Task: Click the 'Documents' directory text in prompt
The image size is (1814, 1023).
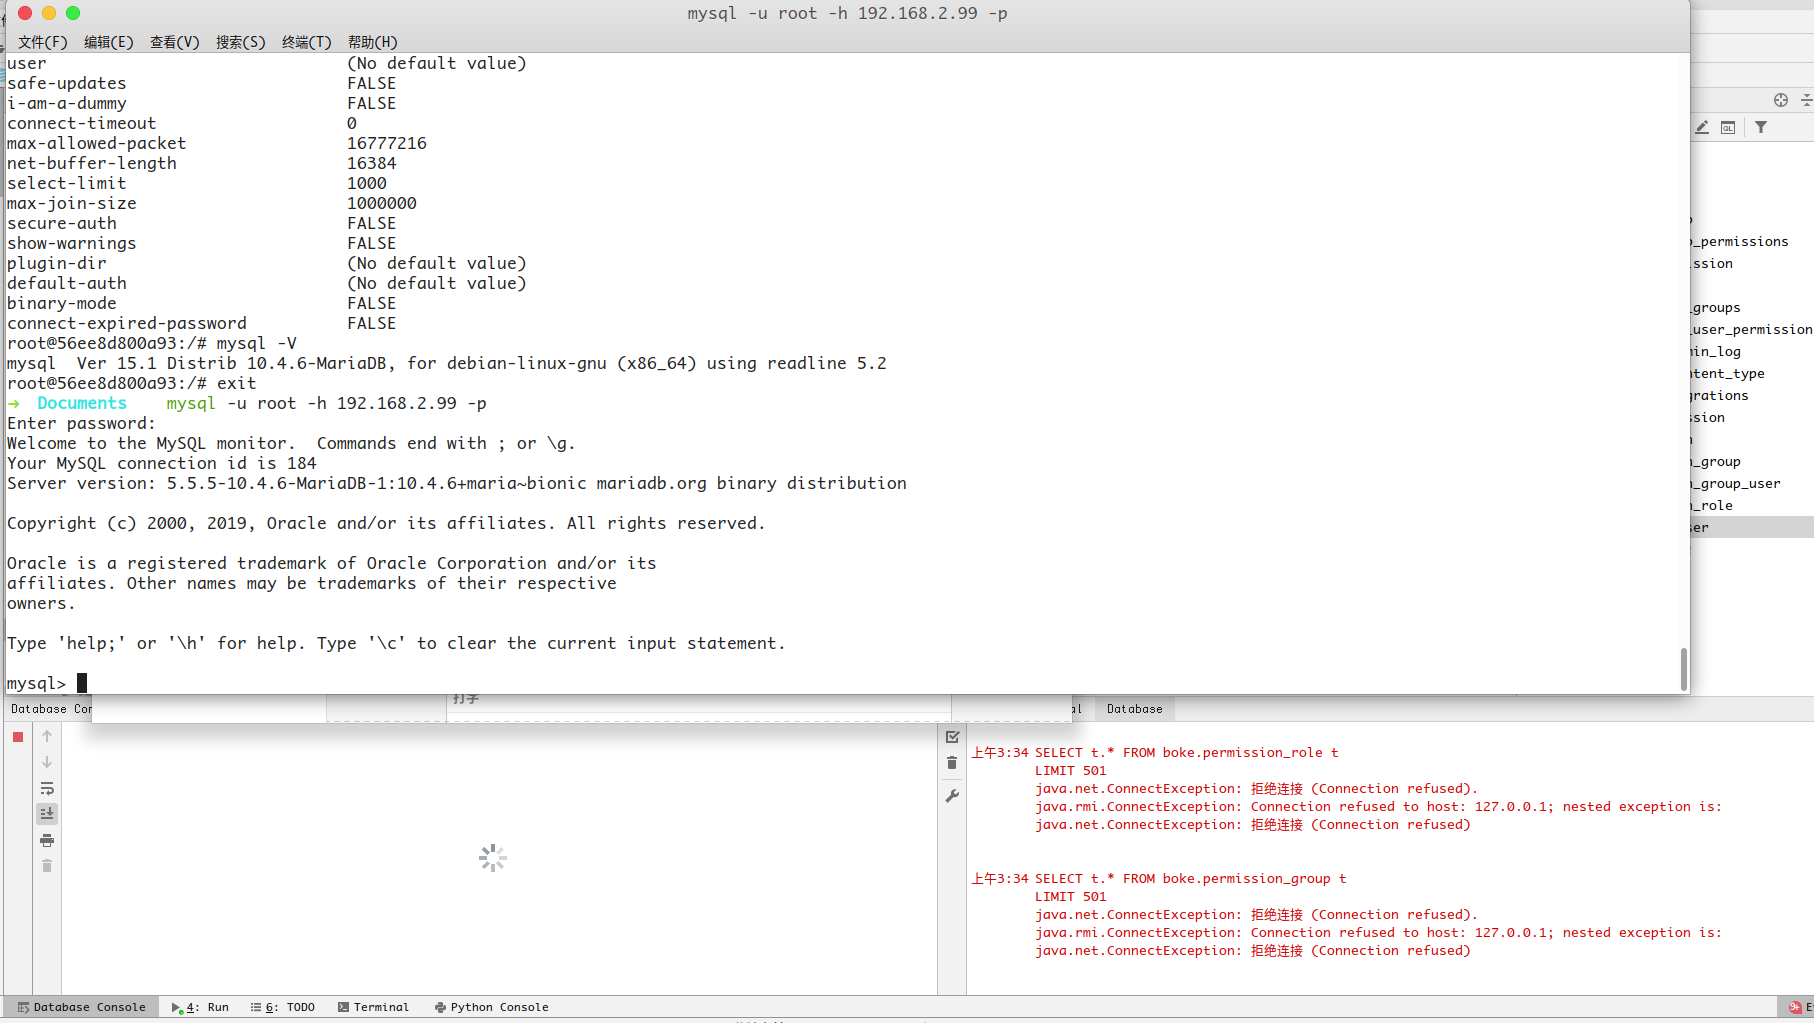Action: [x=82, y=403]
